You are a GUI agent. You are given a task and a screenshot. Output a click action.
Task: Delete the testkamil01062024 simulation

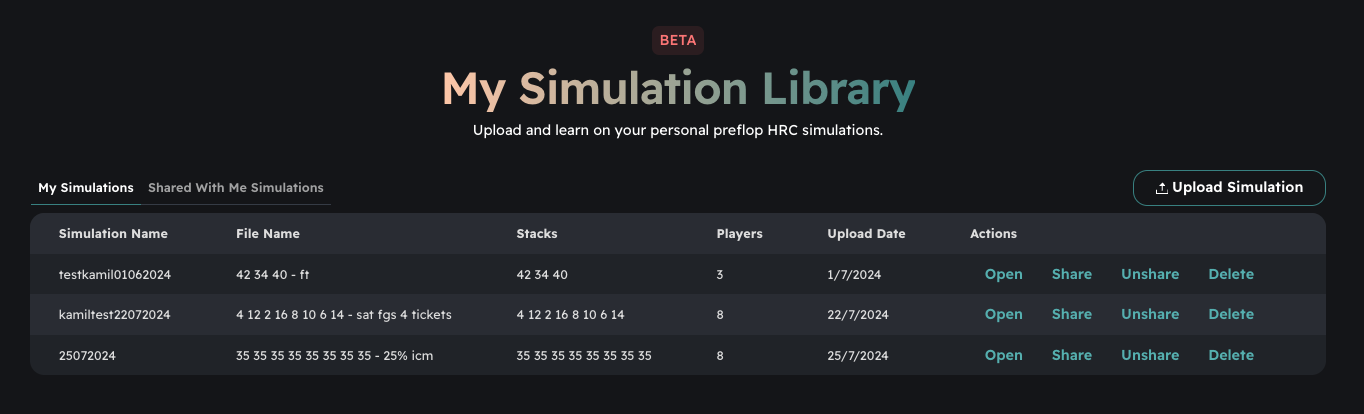tap(1230, 274)
